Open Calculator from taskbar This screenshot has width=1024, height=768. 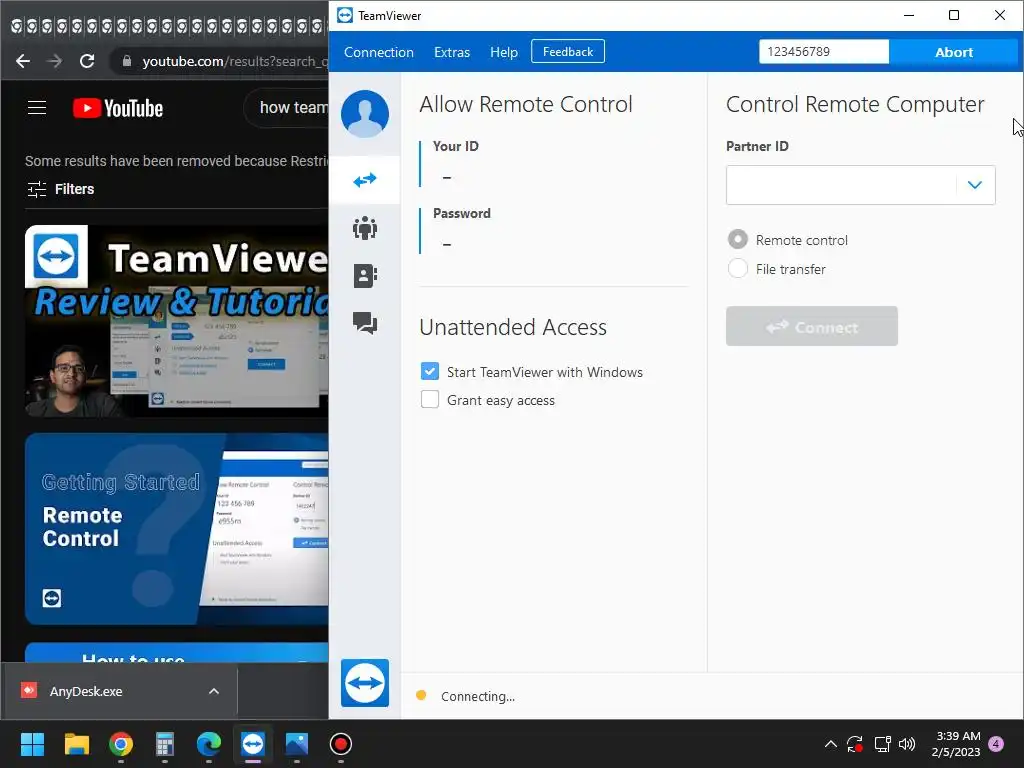click(x=165, y=744)
